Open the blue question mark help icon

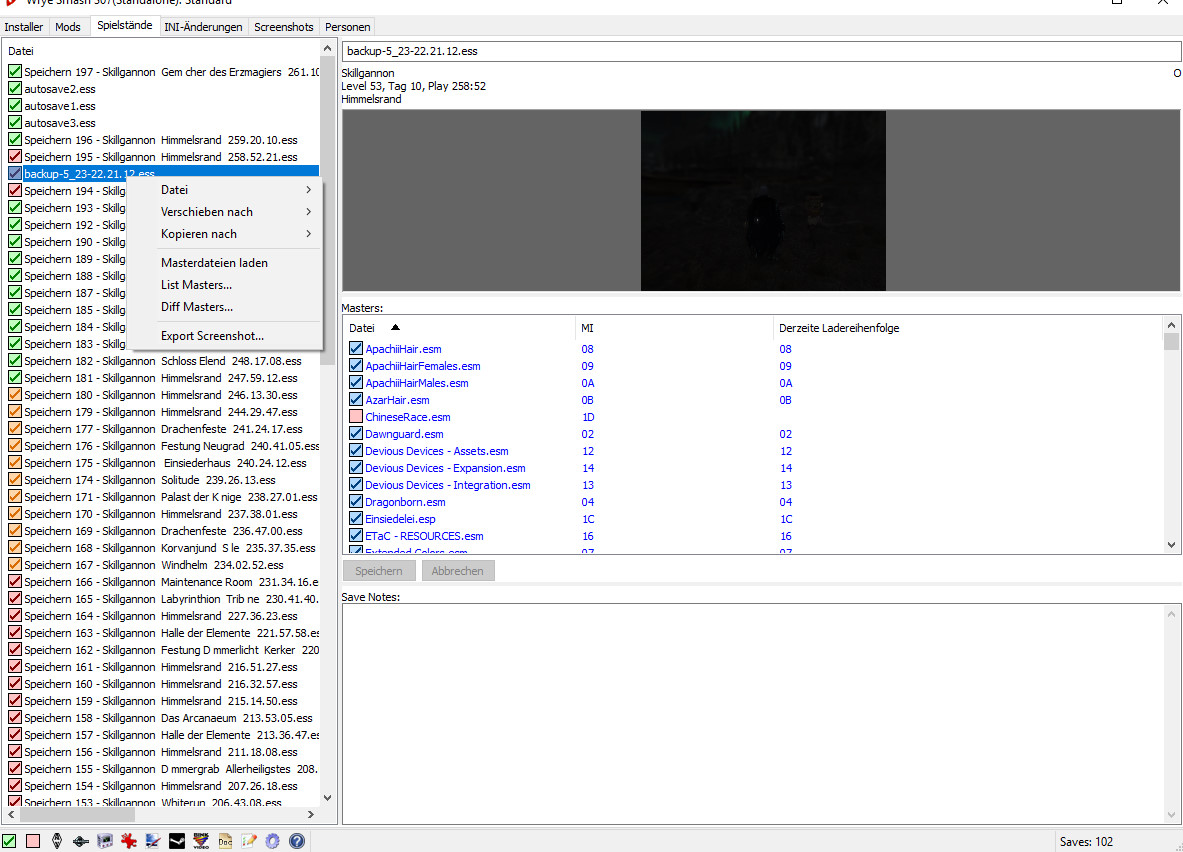297,841
